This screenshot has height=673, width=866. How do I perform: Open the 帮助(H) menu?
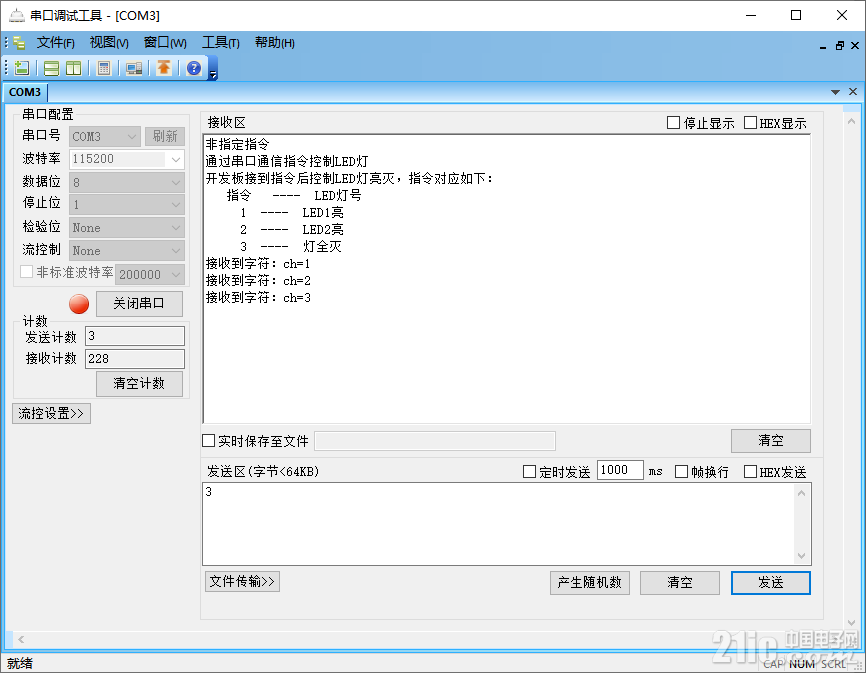tap(274, 43)
